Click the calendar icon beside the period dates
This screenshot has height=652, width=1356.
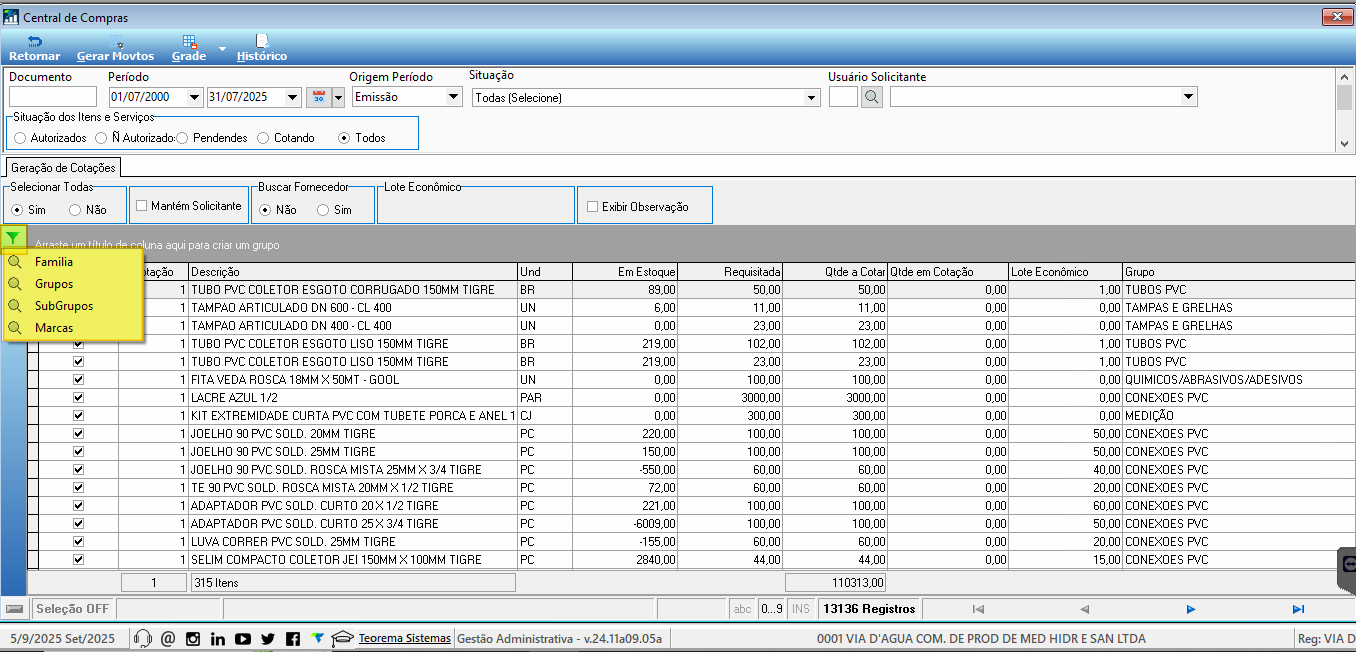tap(319, 97)
